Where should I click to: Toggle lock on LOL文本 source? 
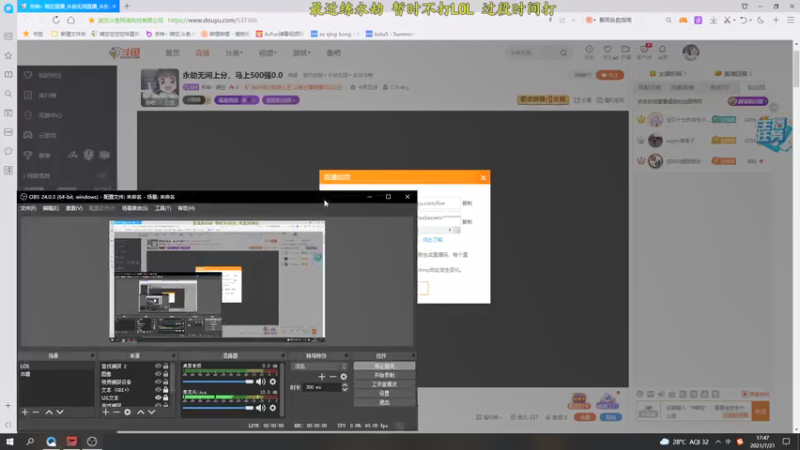[x=165, y=397]
